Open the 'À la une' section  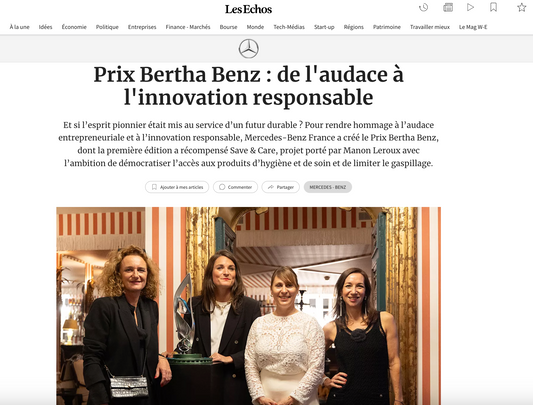[x=19, y=27]
